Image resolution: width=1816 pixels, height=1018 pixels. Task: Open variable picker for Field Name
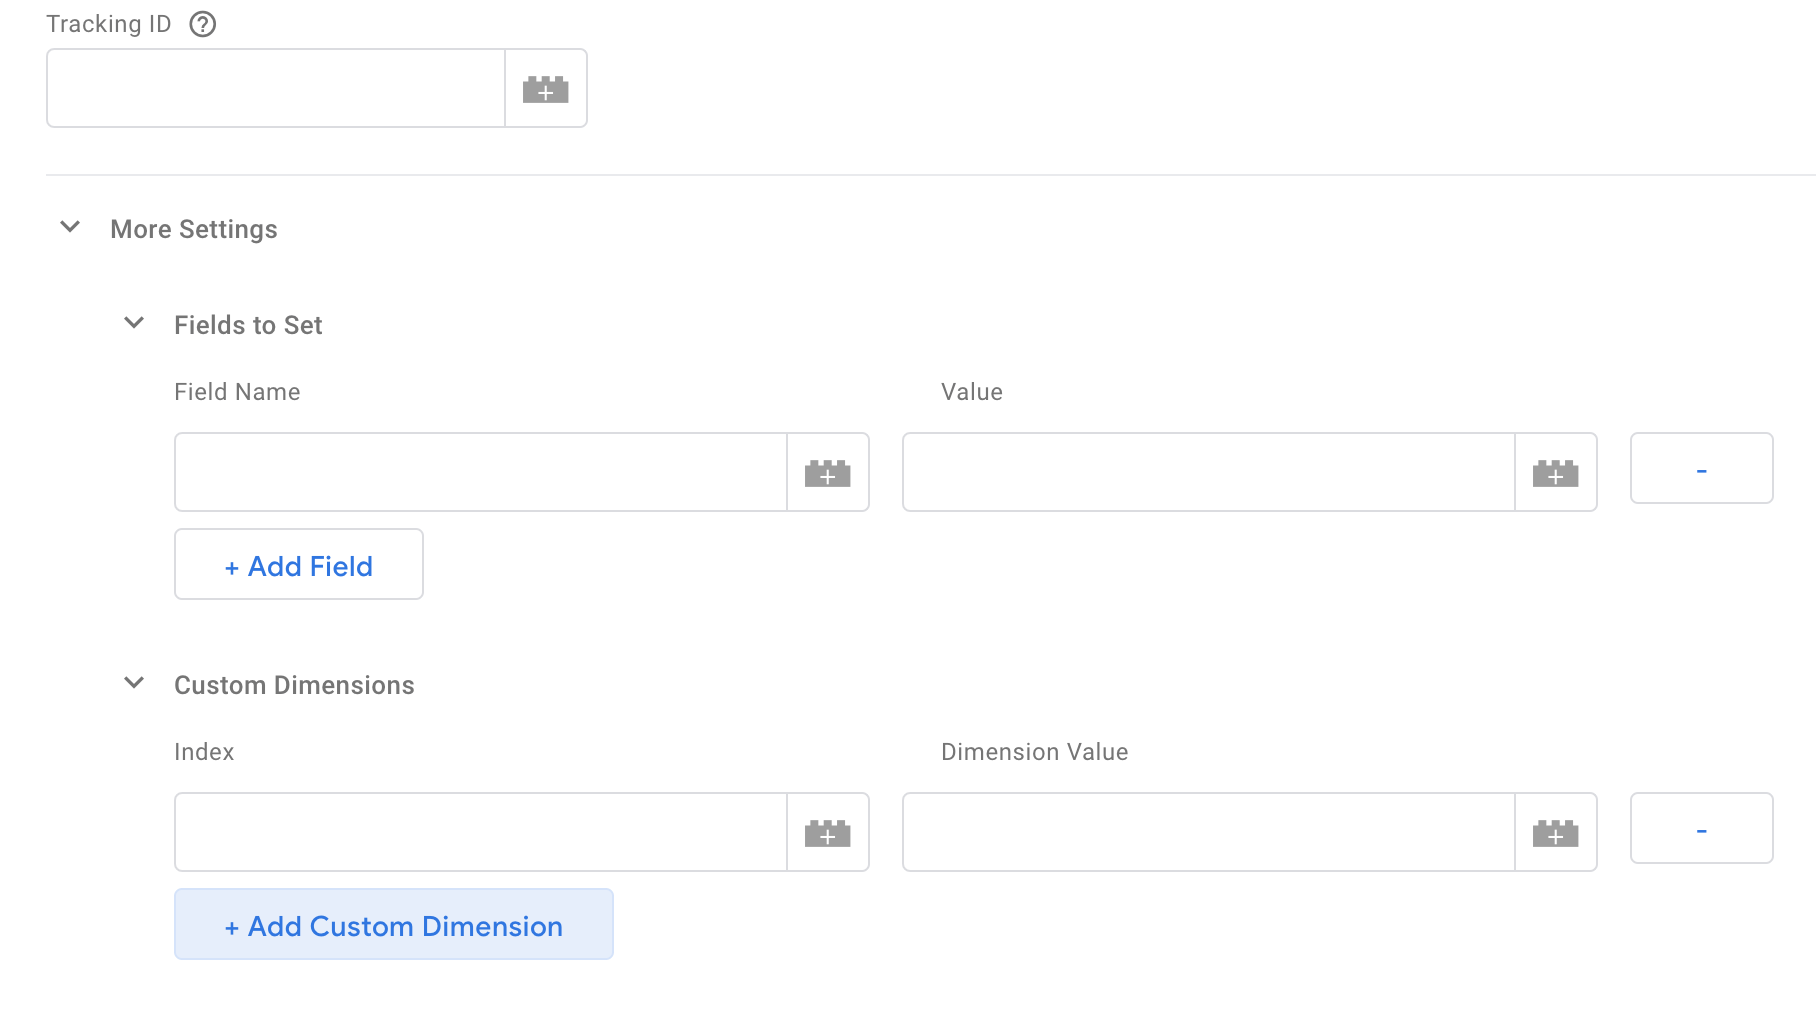click(828, 473)
